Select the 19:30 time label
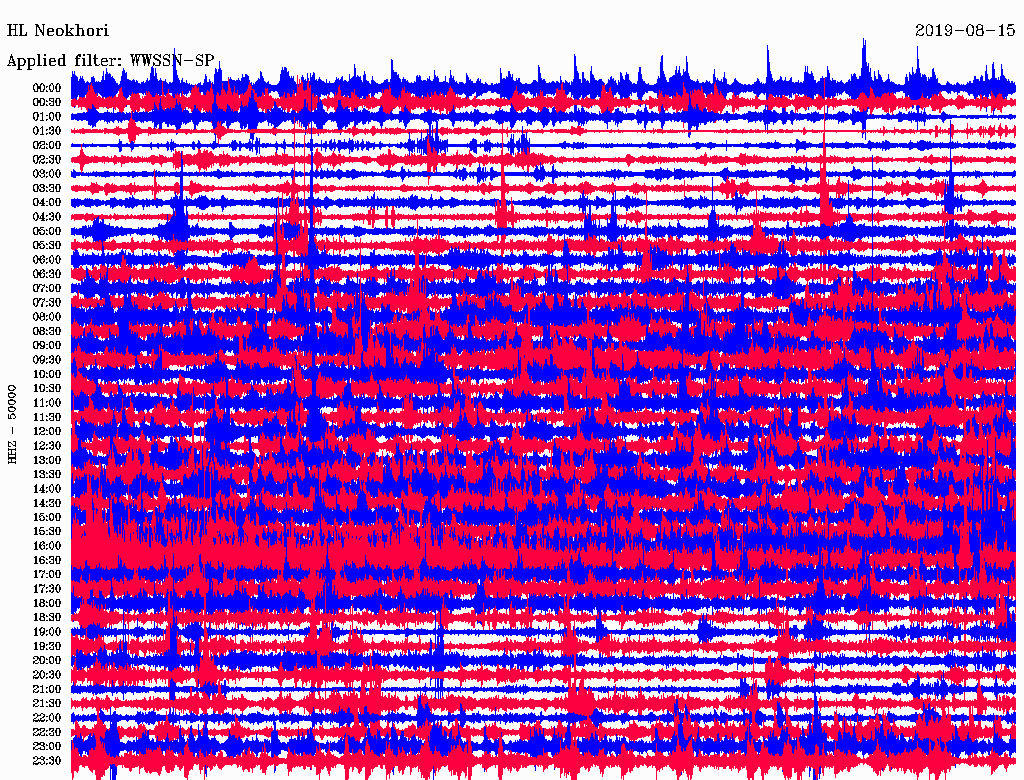 point(47,646)
